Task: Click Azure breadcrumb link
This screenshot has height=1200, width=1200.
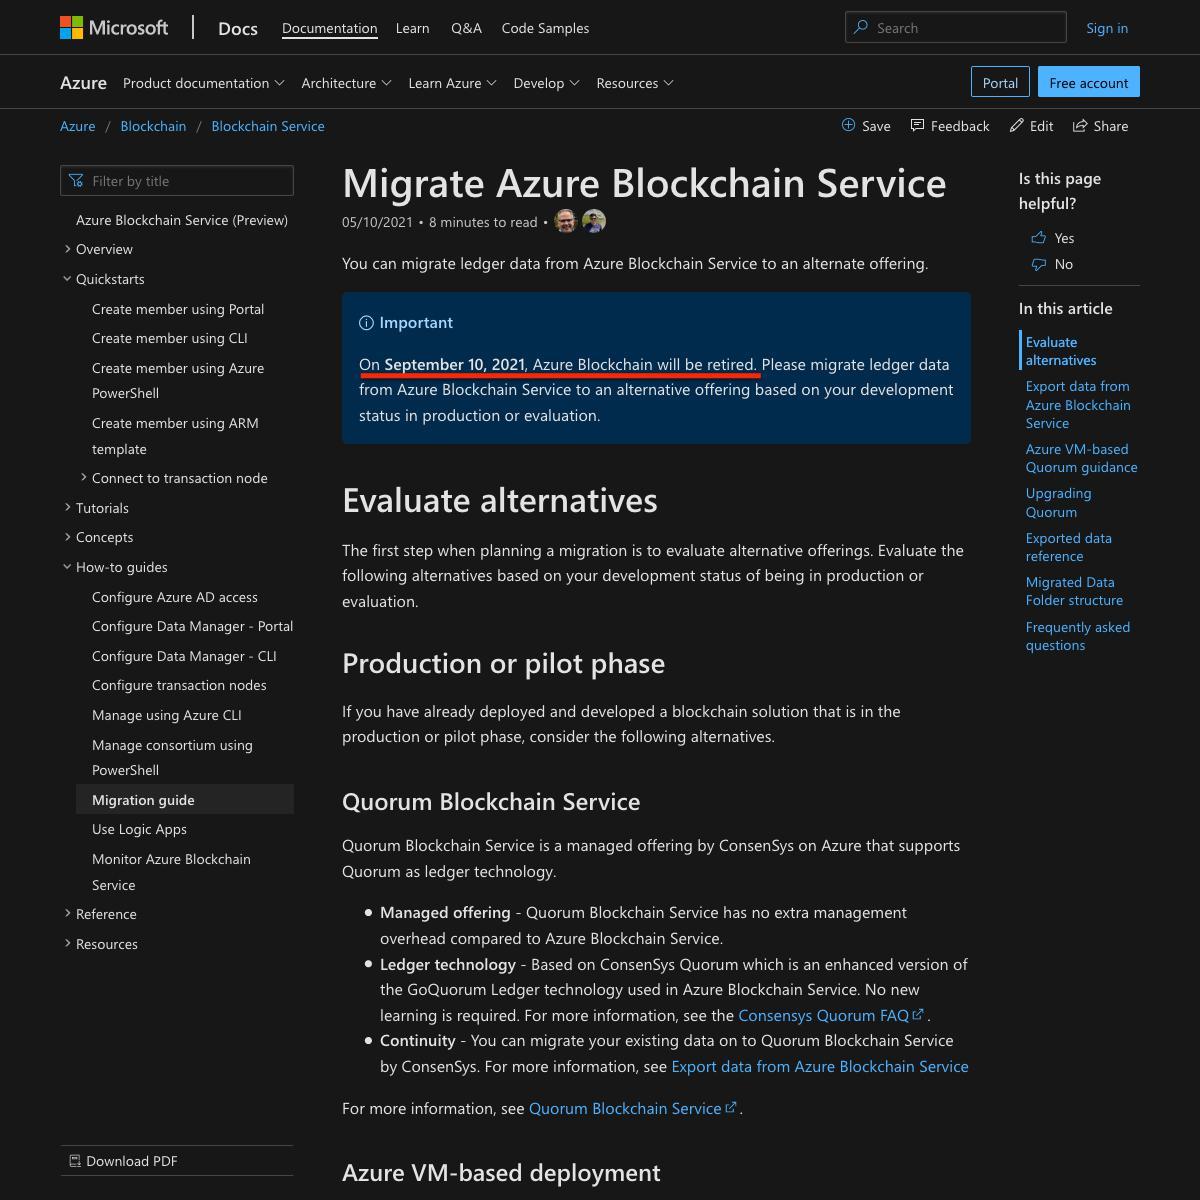Action: [x=78, y=126]
